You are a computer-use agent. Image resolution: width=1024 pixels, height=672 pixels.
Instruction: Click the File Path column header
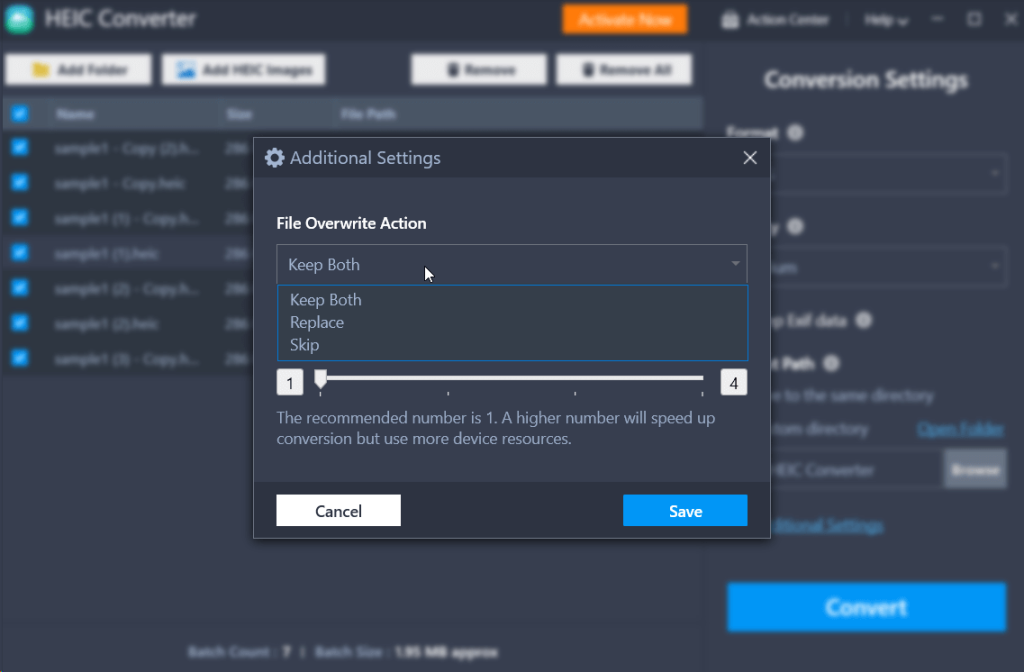(x=368, y=114)
